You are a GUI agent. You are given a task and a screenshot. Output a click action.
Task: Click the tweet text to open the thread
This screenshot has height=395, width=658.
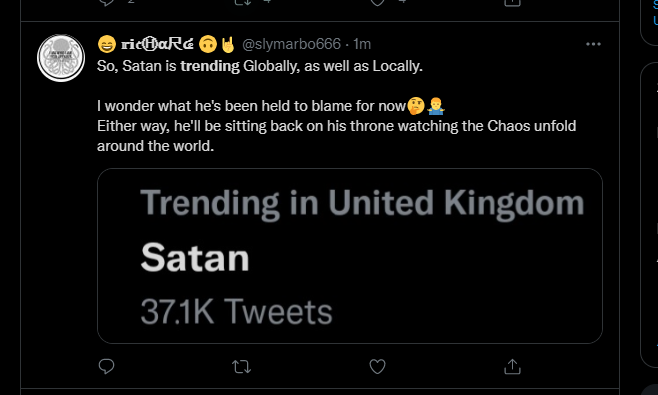(337, 106)
